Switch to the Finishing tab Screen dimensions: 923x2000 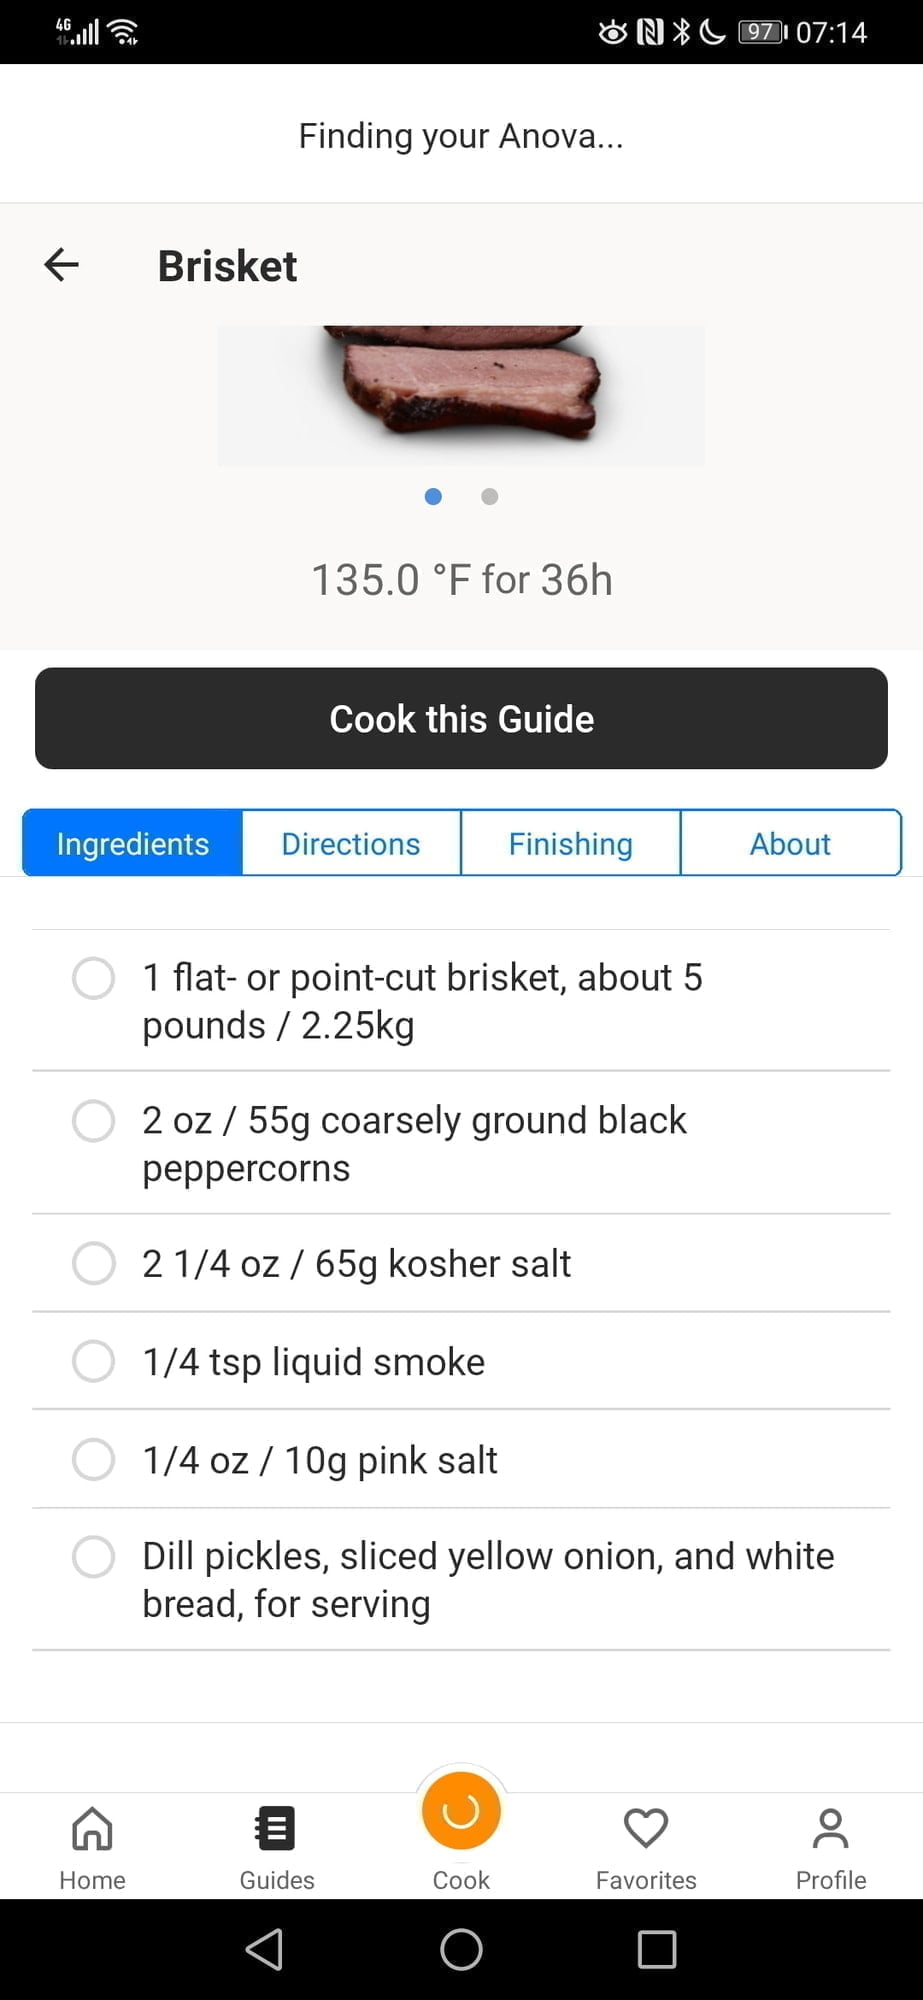coord(570,844)
